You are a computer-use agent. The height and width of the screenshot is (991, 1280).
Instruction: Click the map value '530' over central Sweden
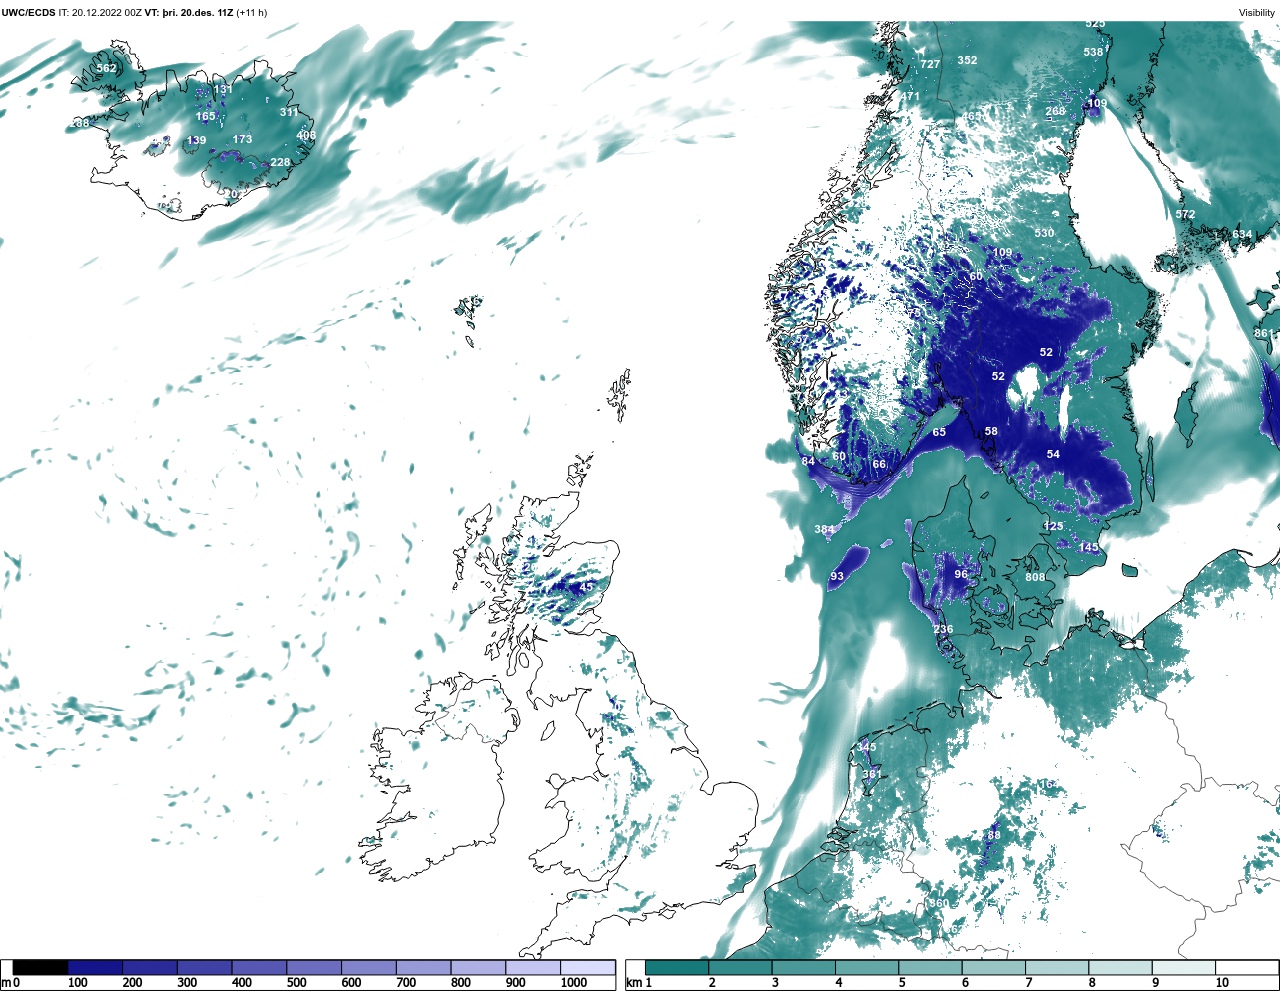[x=1044, y=233]
